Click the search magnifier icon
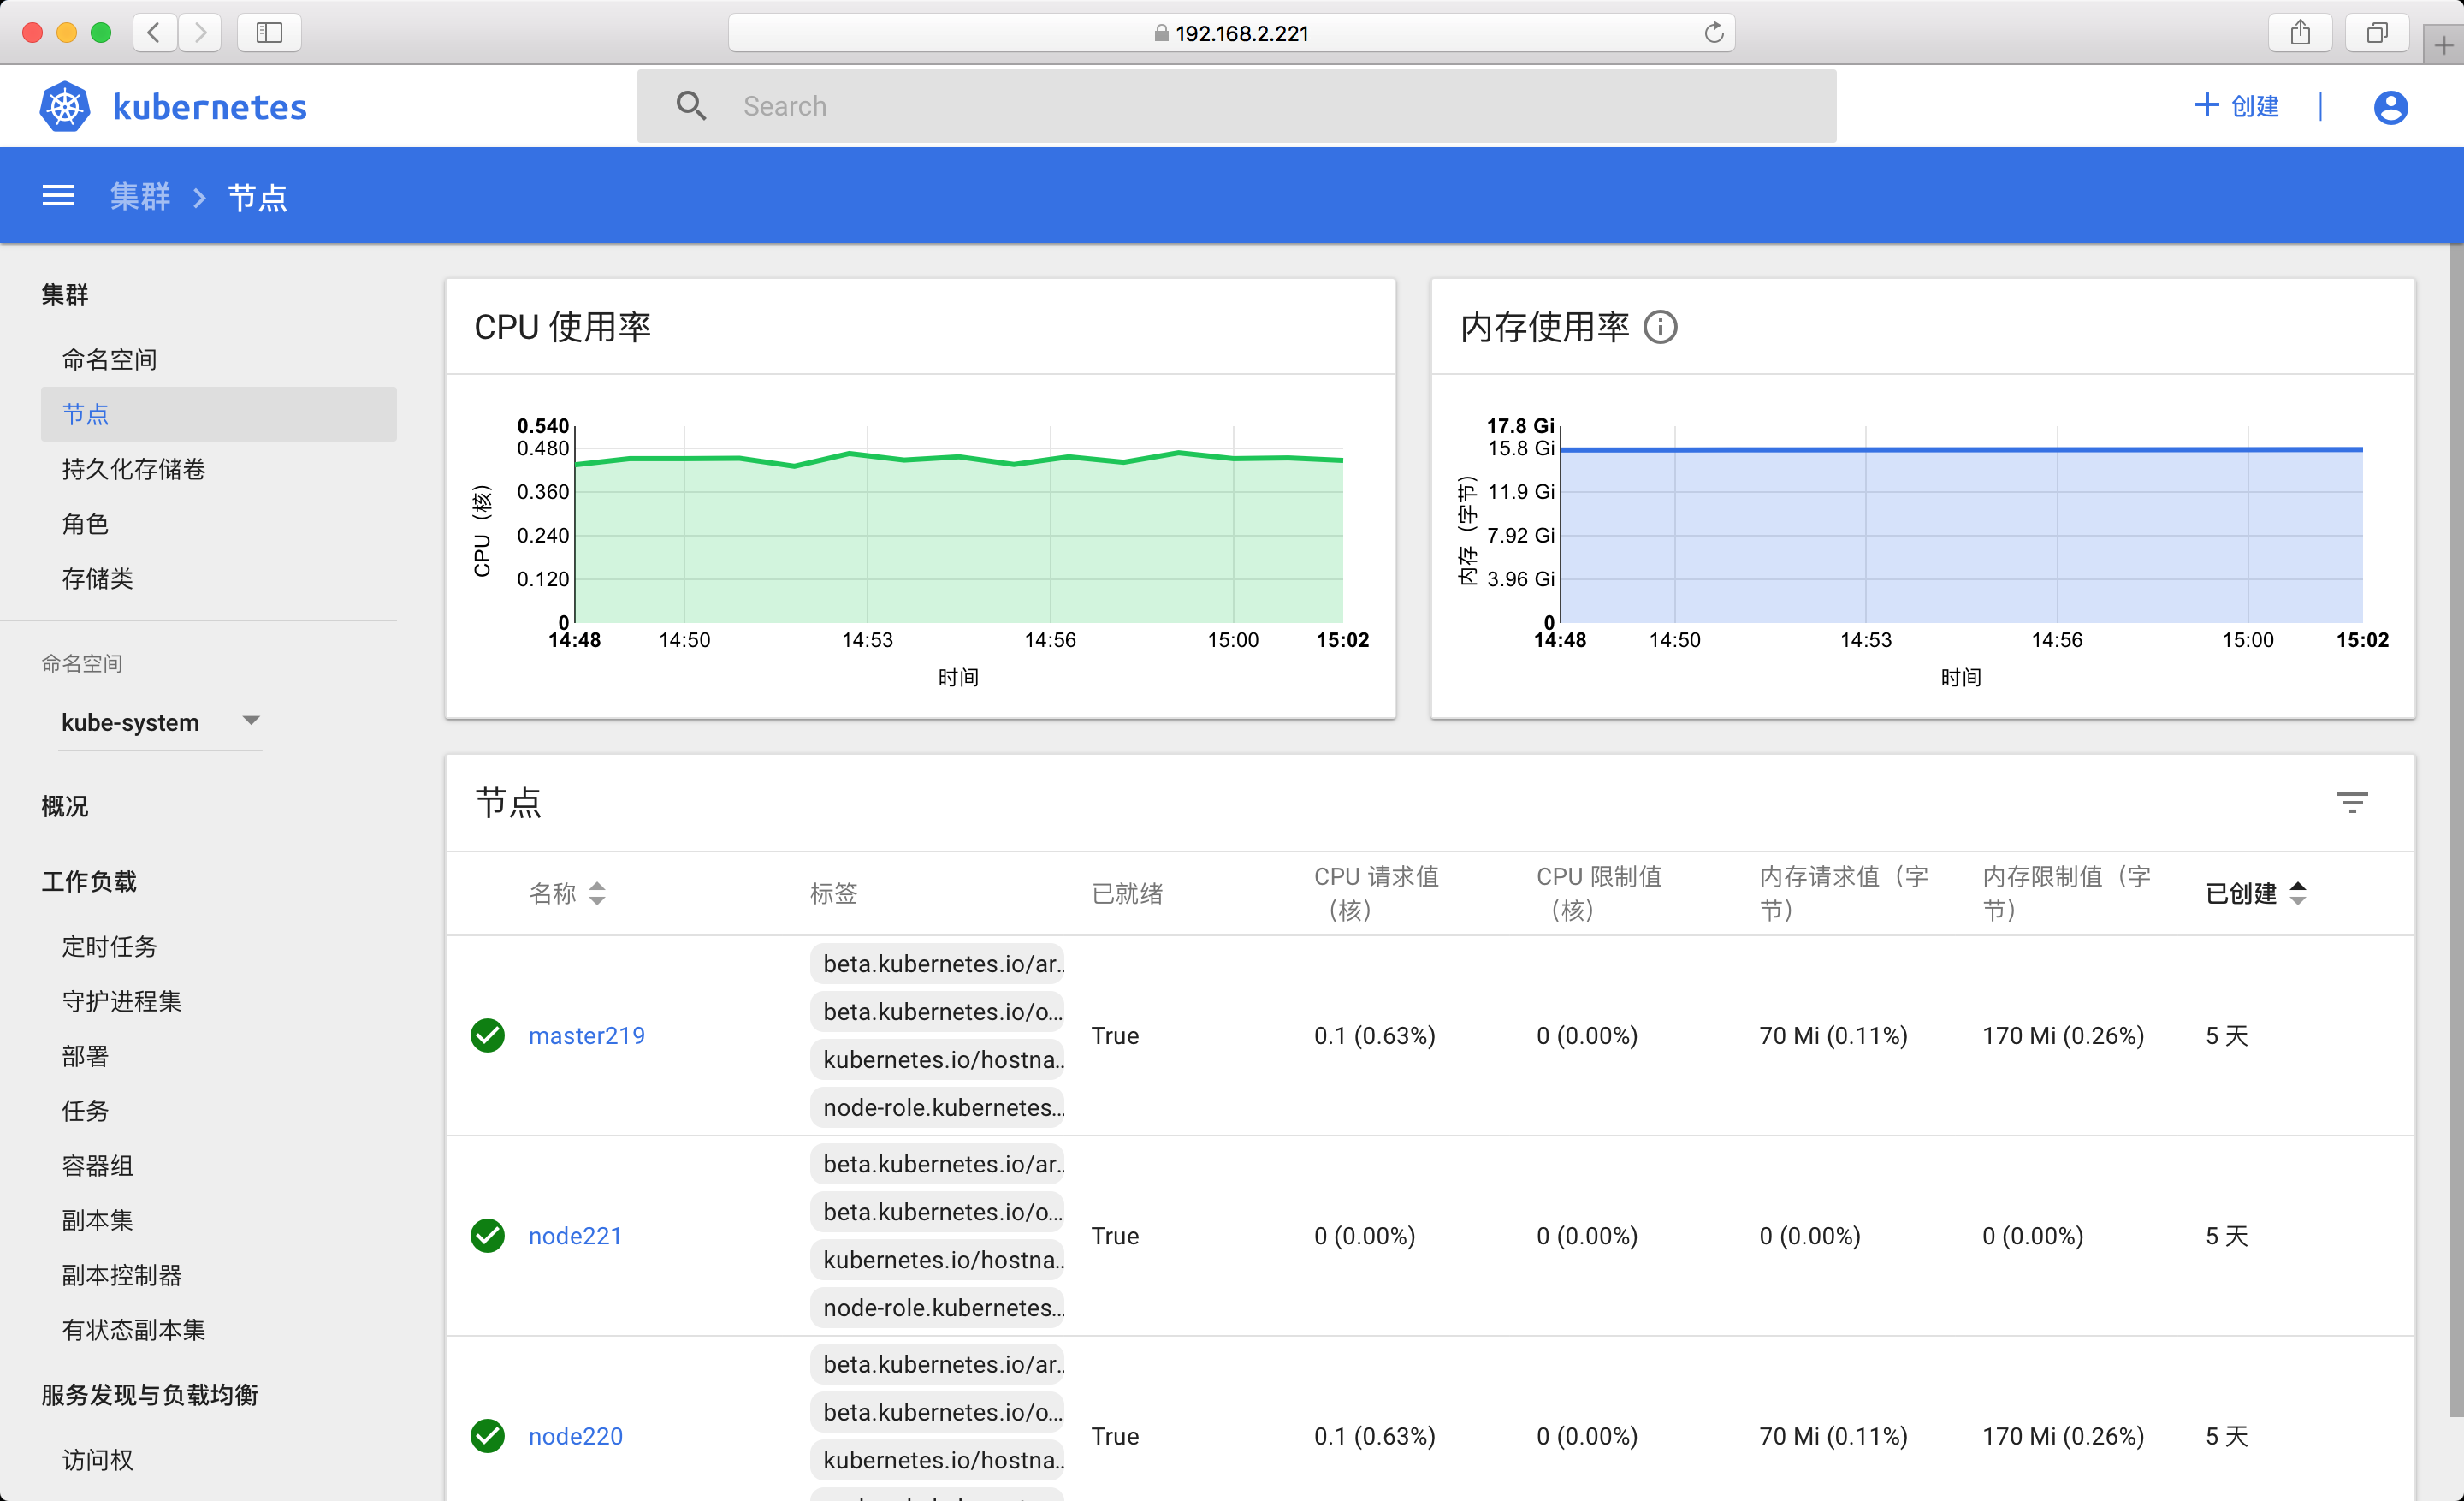The height and width of the screenshot is (1501, 2464). [x=691, y=106]
